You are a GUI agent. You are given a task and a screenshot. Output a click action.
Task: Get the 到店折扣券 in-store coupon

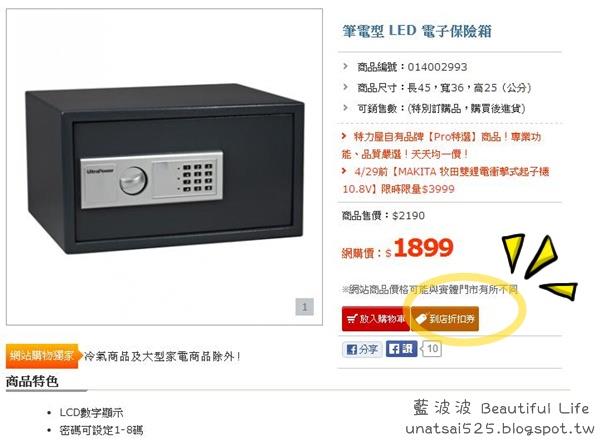[x=445, y=319]
